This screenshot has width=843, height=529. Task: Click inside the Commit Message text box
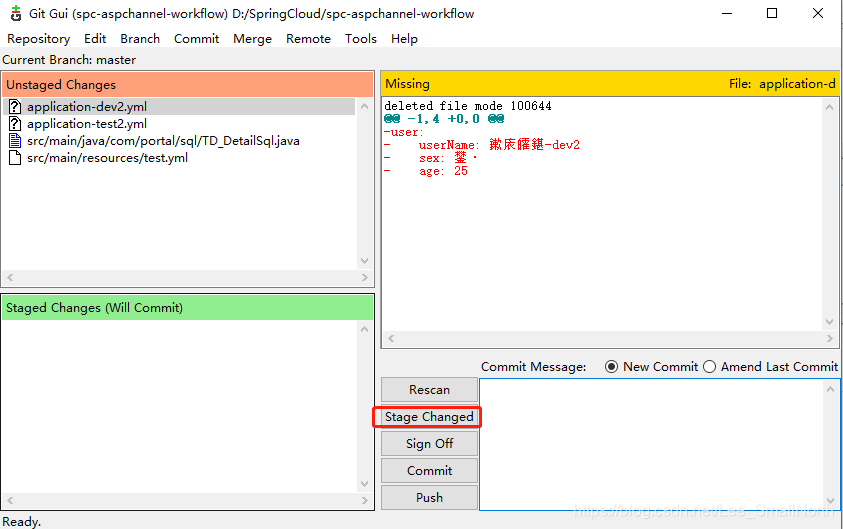tap(651, 444)
